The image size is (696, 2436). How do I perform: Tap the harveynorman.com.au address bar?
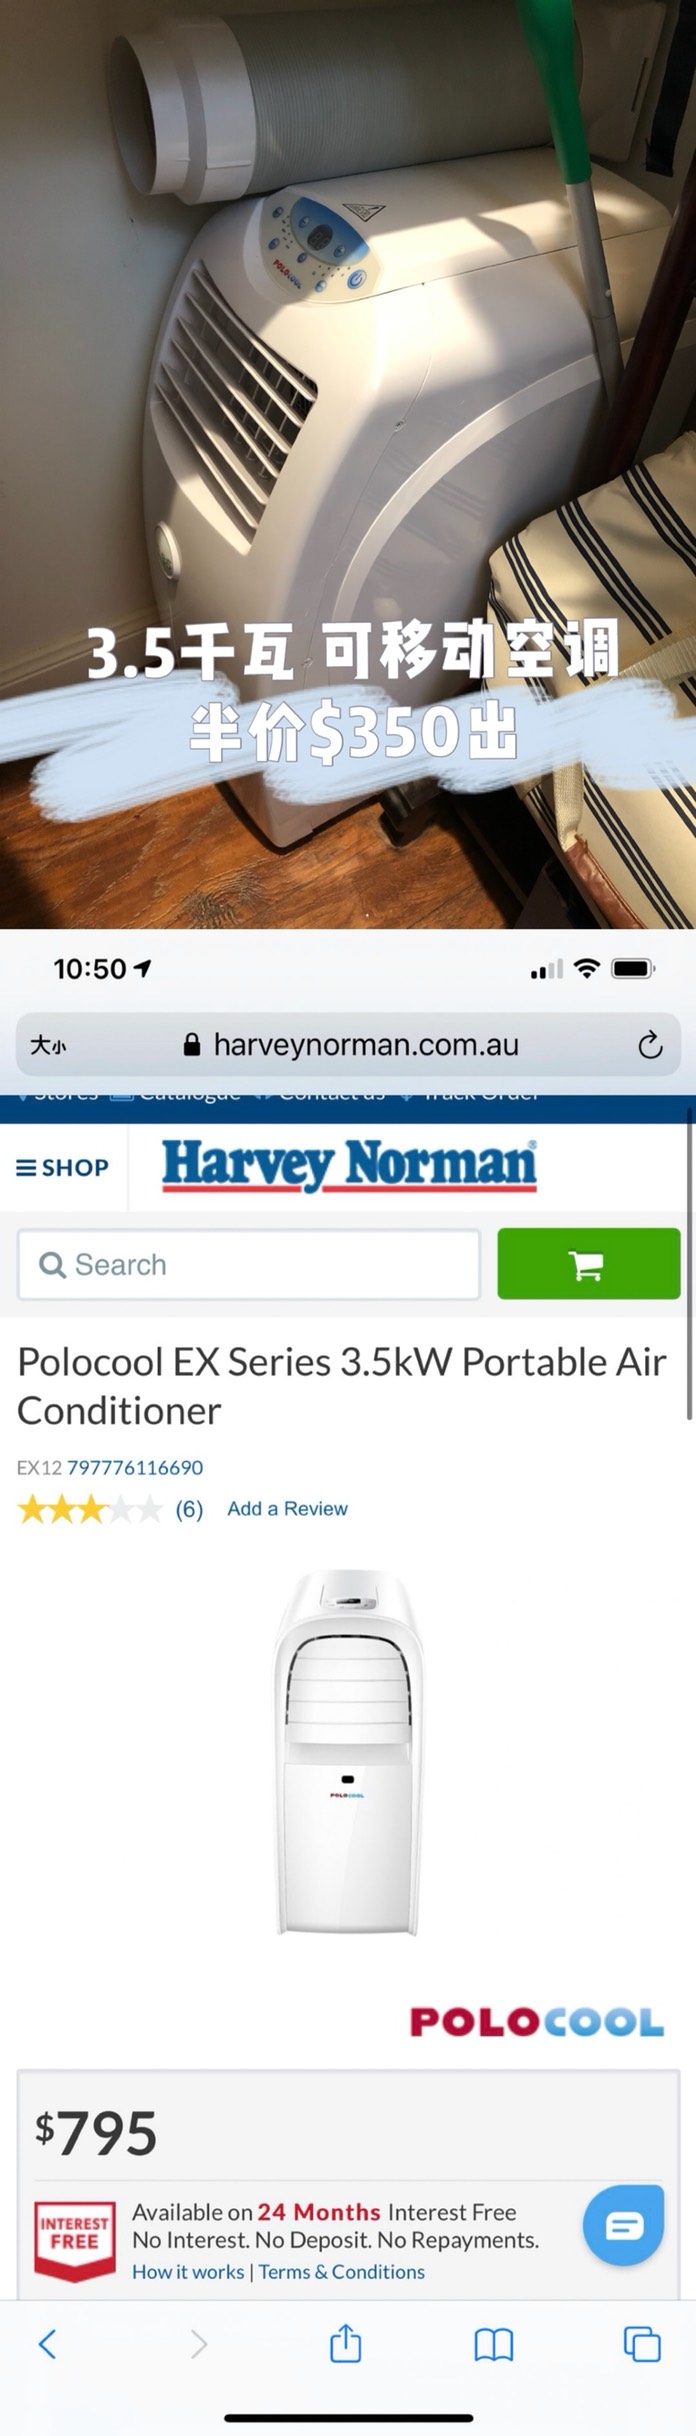tap(349, 1045)
